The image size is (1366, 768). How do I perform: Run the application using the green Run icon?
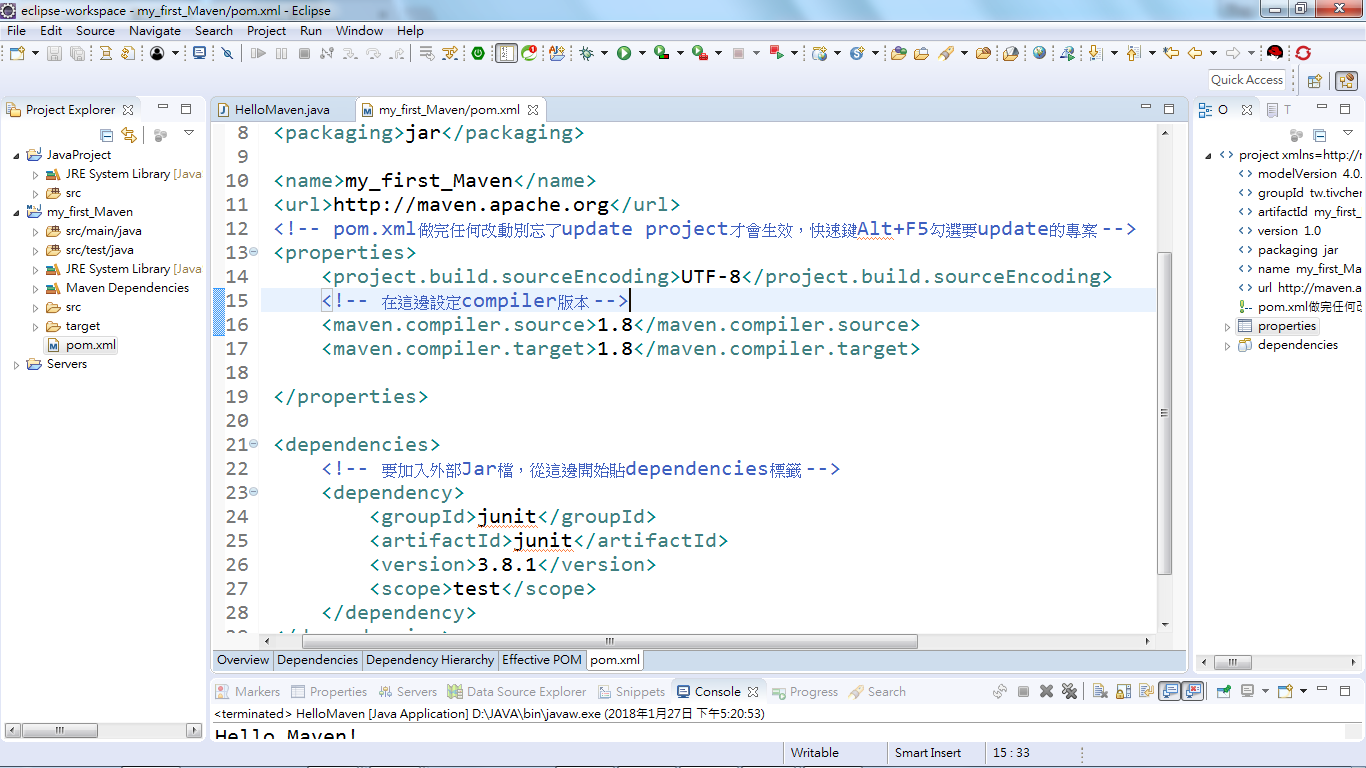pos(625,54)
